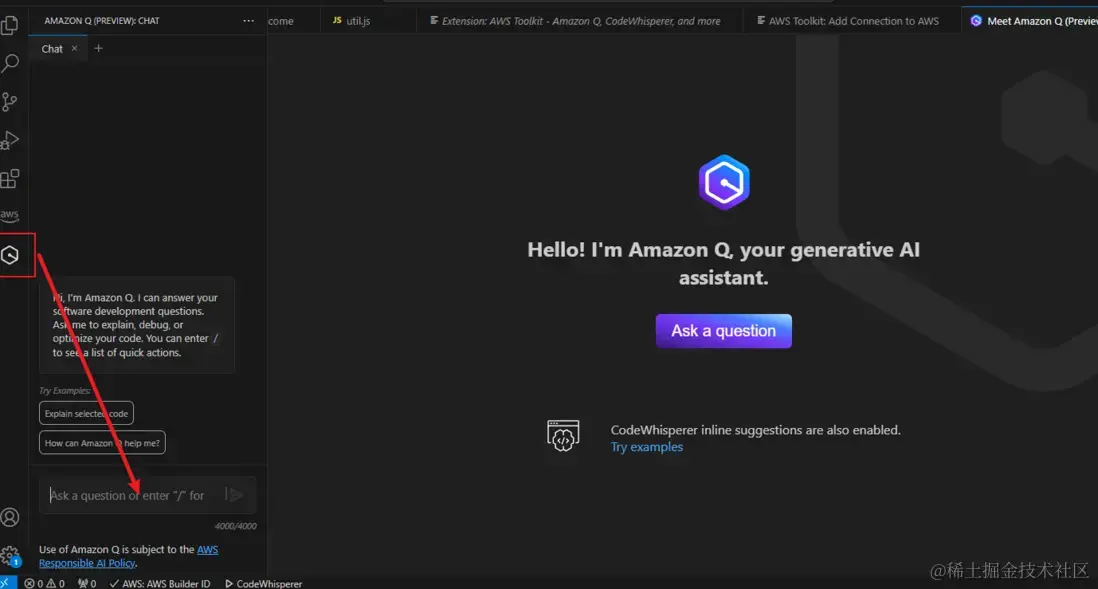Click the CodeWhisperer inline suggestions icon
The image size is (1098, 589).
tap(563, 436)
